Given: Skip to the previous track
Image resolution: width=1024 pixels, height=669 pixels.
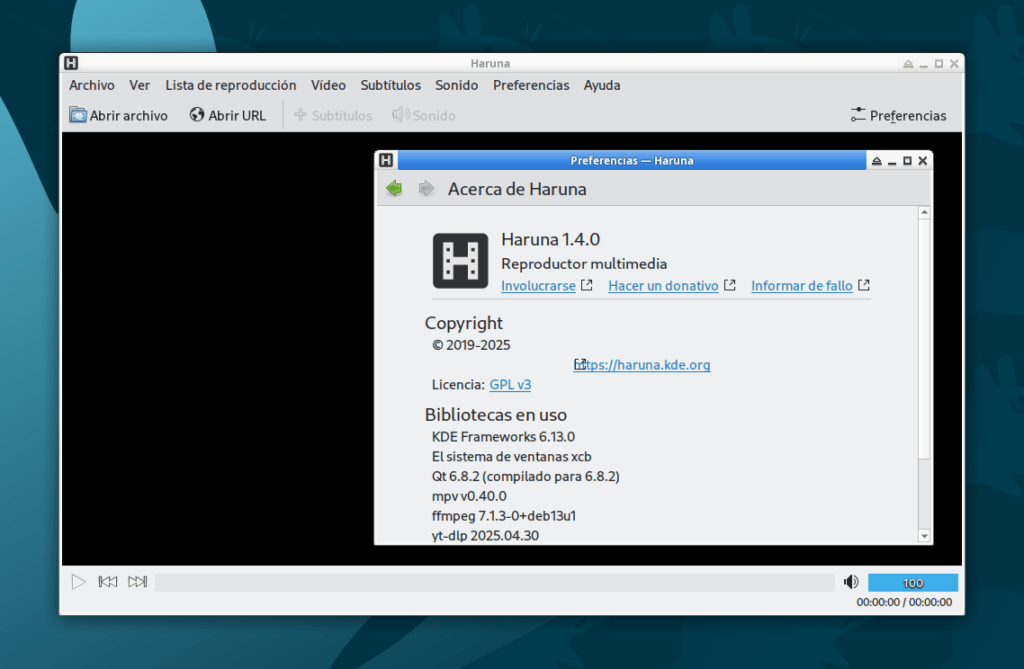Looking at the screenshot, I should click(108, 582).
